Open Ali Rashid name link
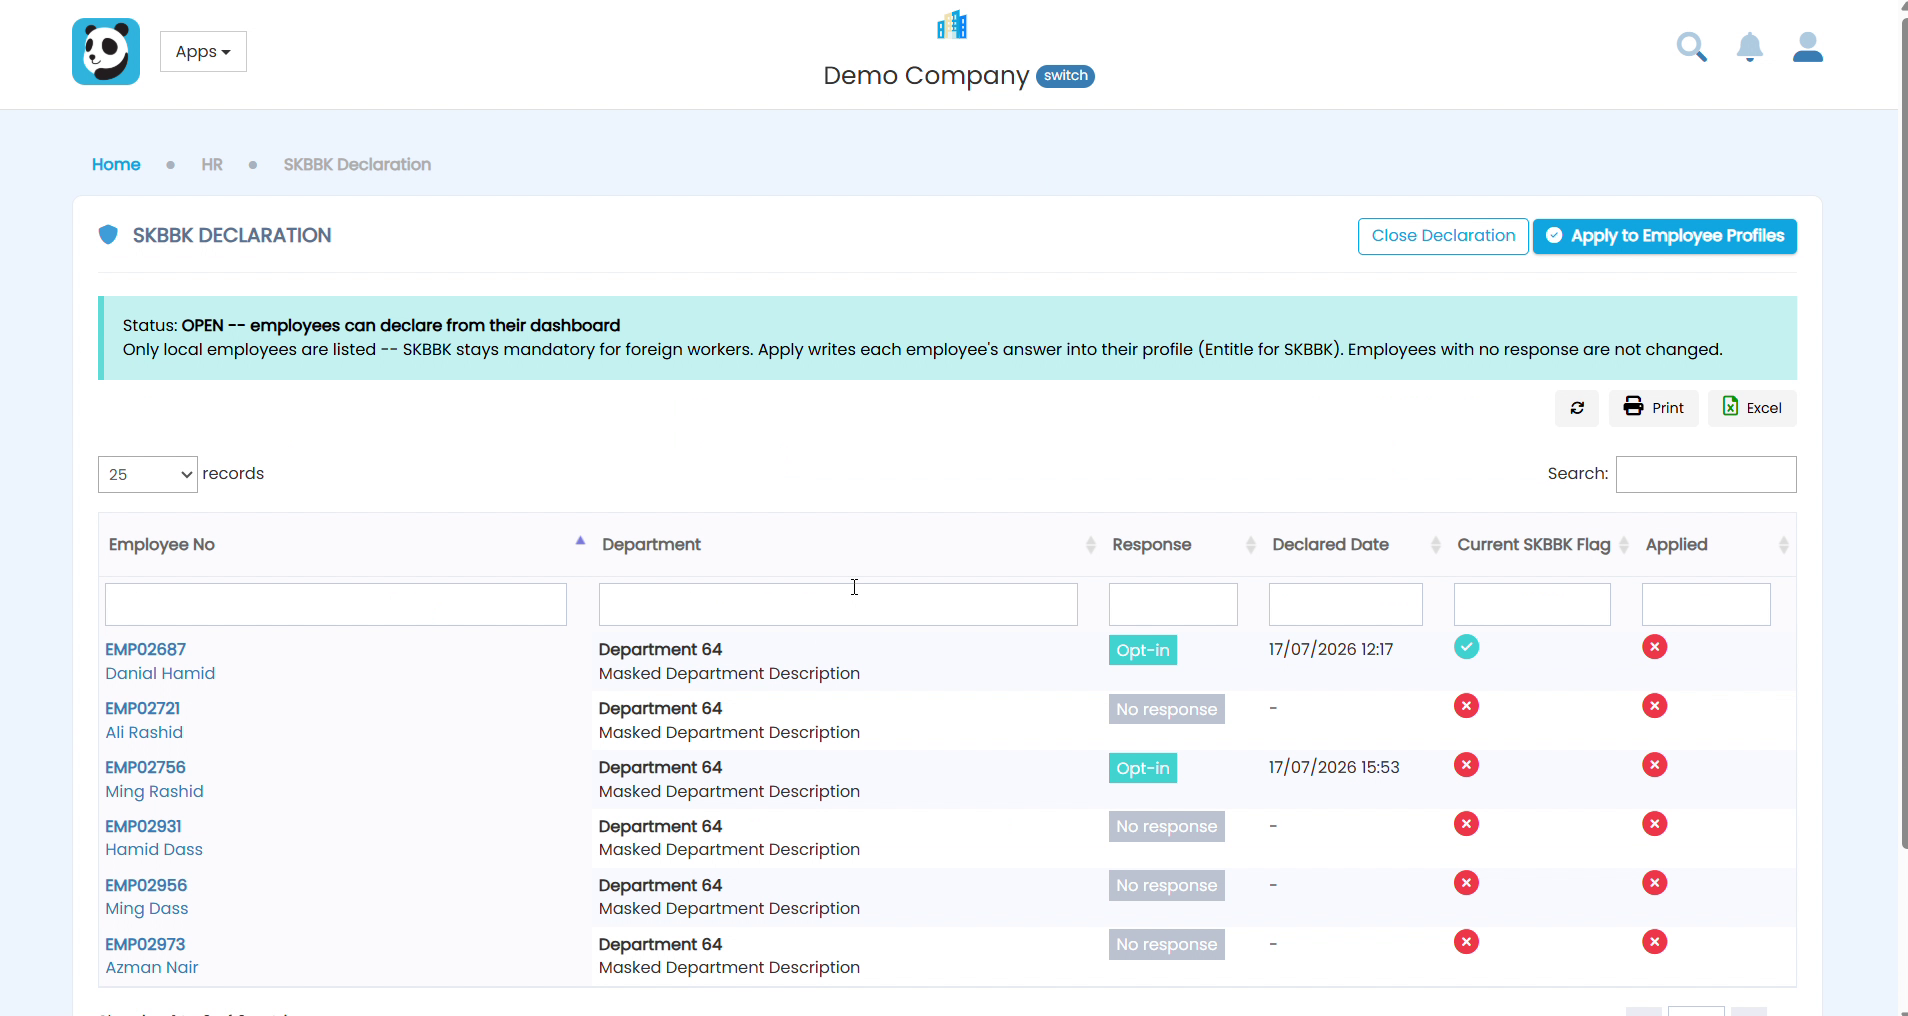 [144, 733]
